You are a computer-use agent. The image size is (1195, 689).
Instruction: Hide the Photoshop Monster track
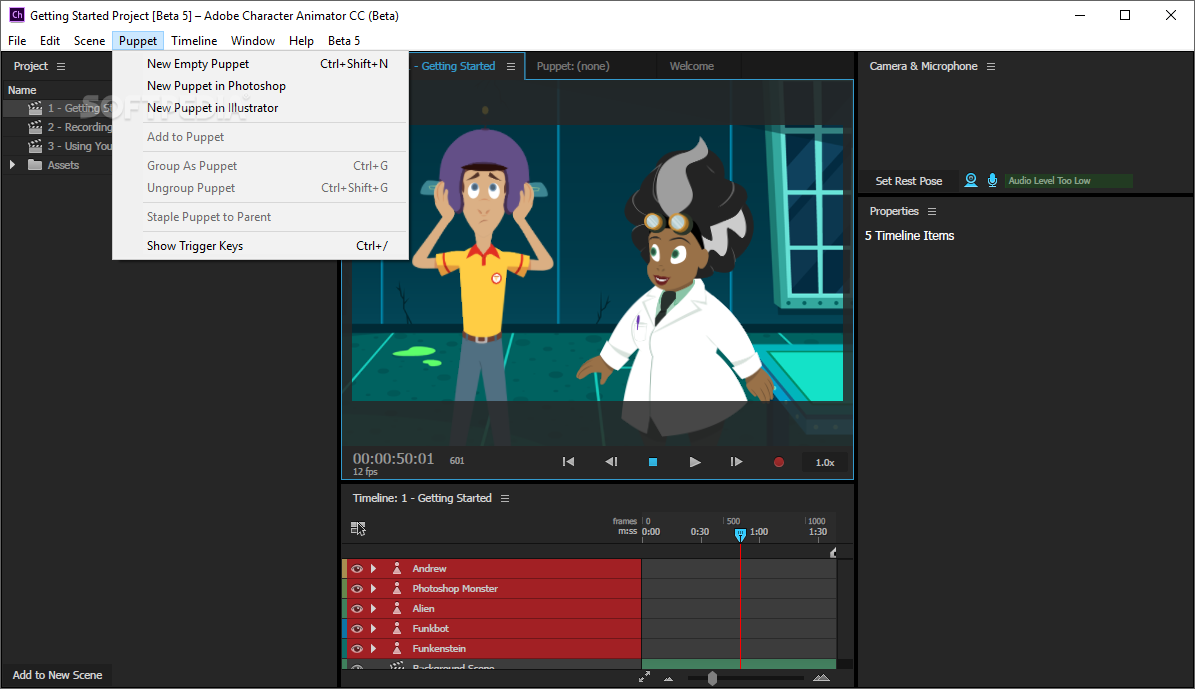(357, 588)
